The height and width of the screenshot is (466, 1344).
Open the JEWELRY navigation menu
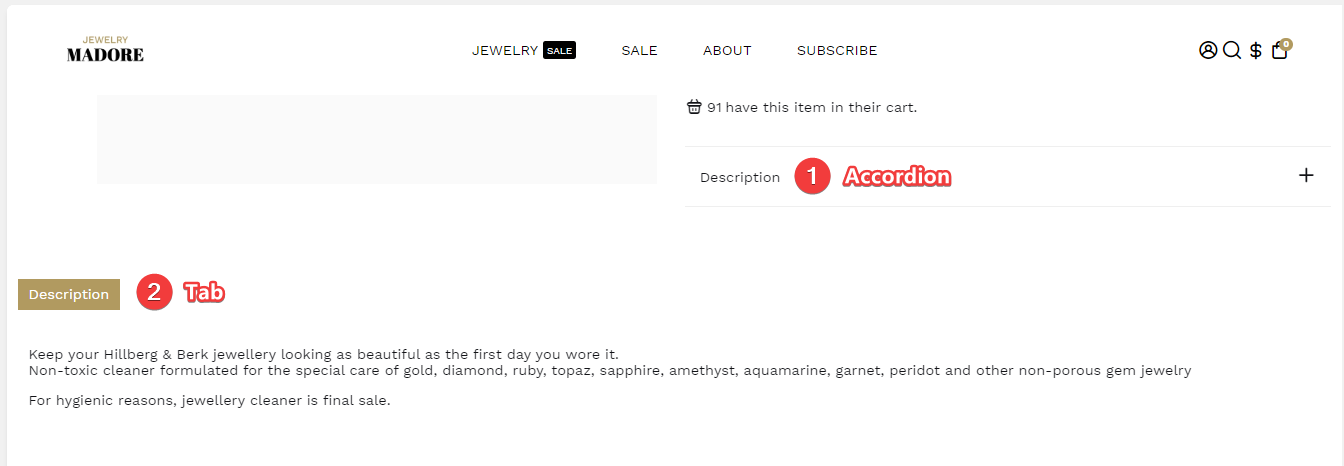505,51
